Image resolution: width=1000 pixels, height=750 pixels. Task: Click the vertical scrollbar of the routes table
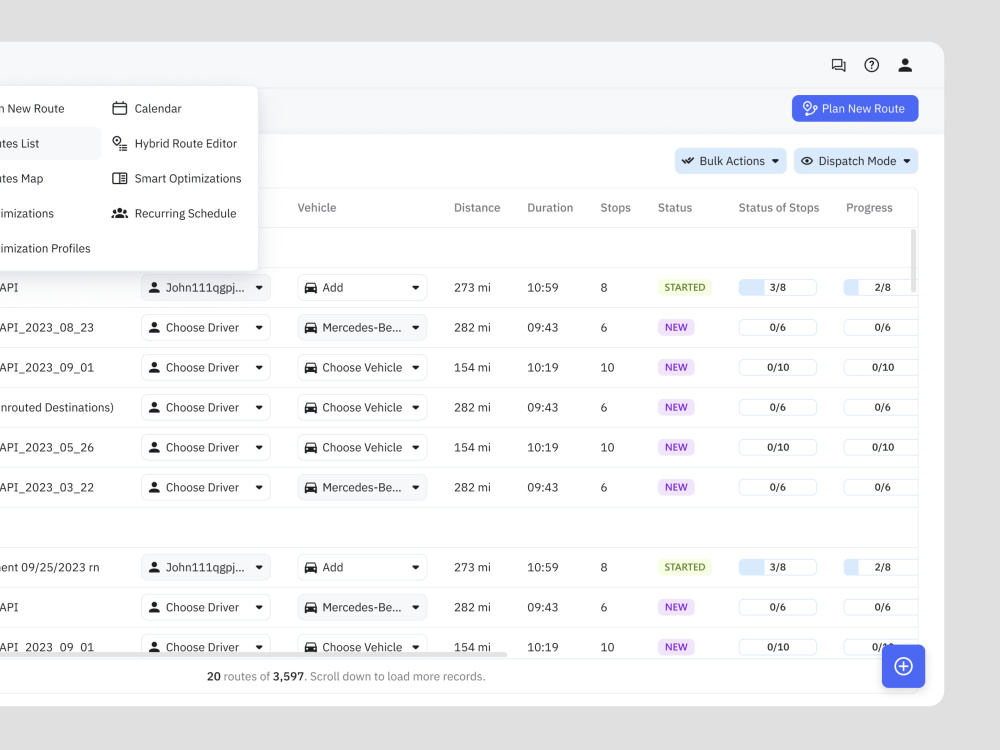(x=913, y=260)
